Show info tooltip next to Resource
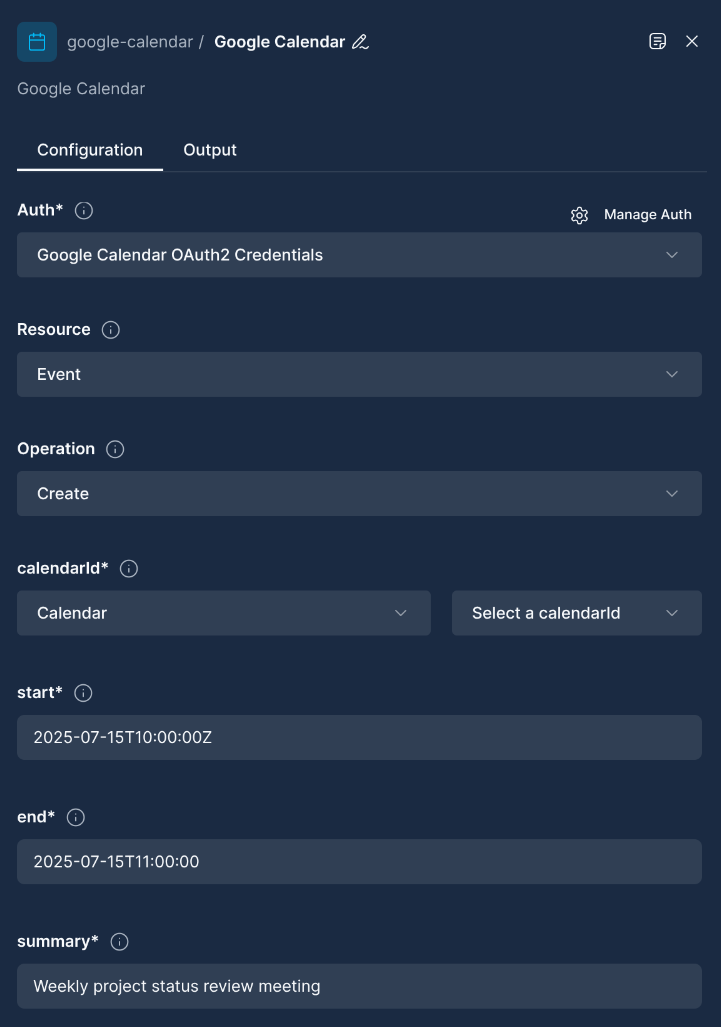 (111, 330)
